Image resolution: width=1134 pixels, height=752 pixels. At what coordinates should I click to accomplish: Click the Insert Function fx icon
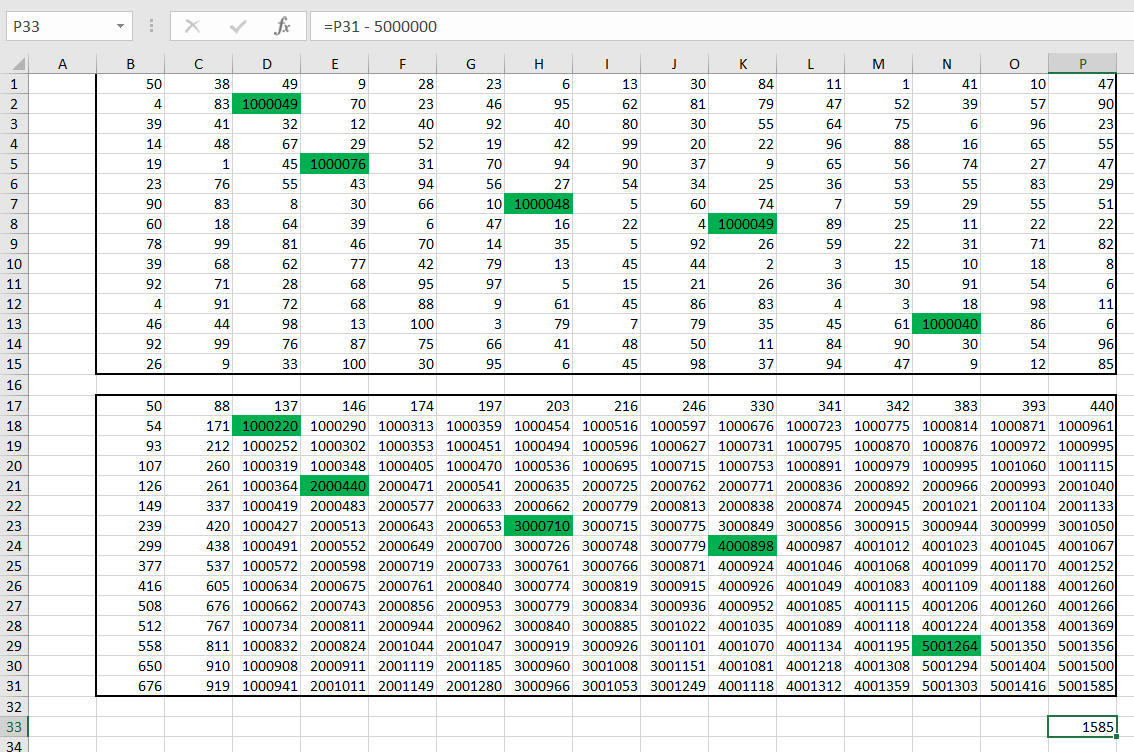coord(283,26)
